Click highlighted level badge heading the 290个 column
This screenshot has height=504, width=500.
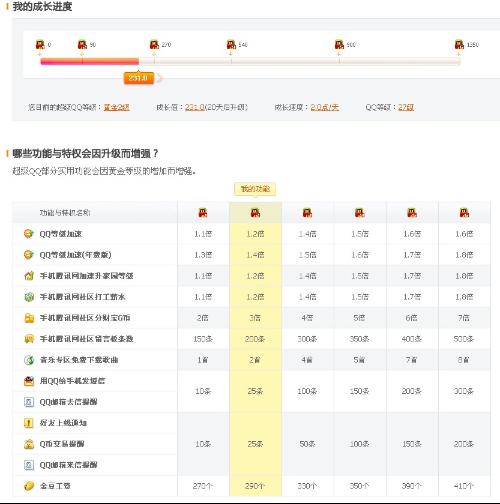[x=255, y=212]
